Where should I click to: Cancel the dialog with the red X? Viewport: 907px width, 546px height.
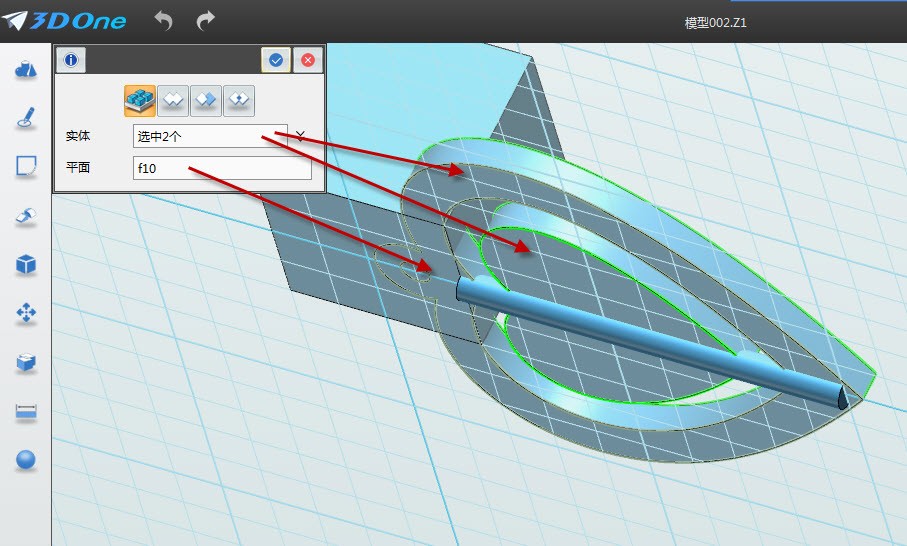(x=308, y=60)
